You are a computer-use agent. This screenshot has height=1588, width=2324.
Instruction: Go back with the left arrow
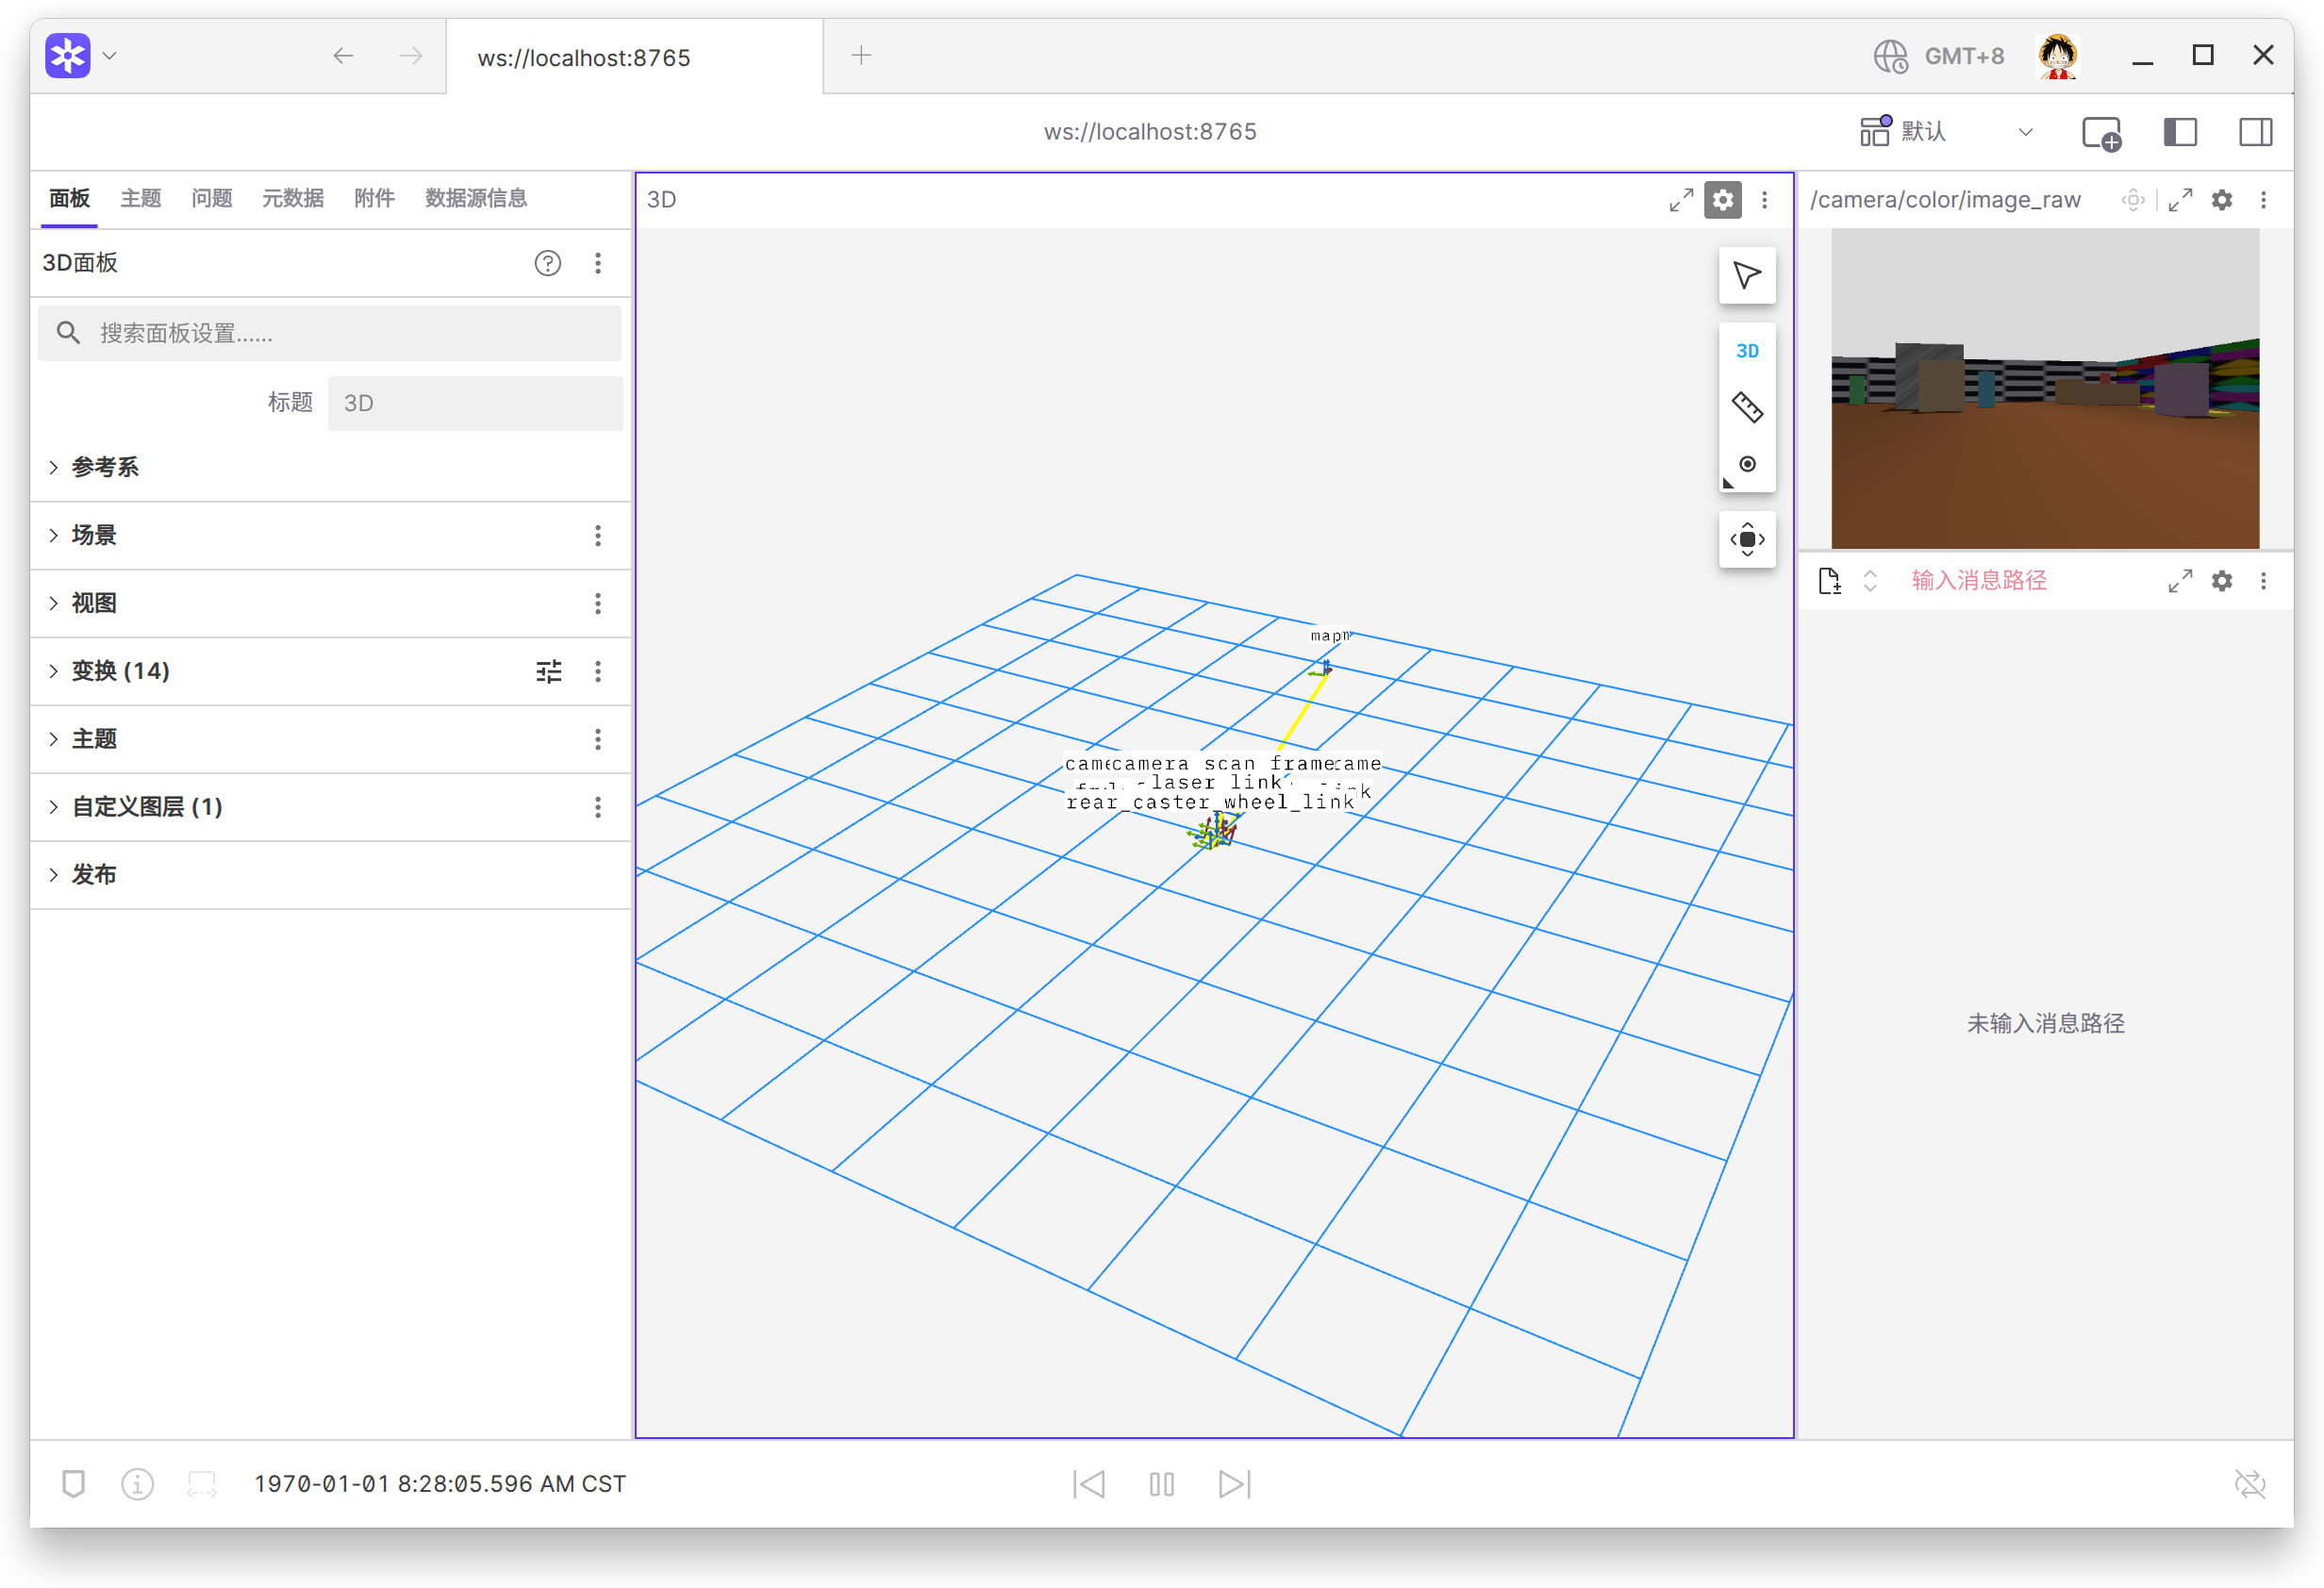coord(343,56)
